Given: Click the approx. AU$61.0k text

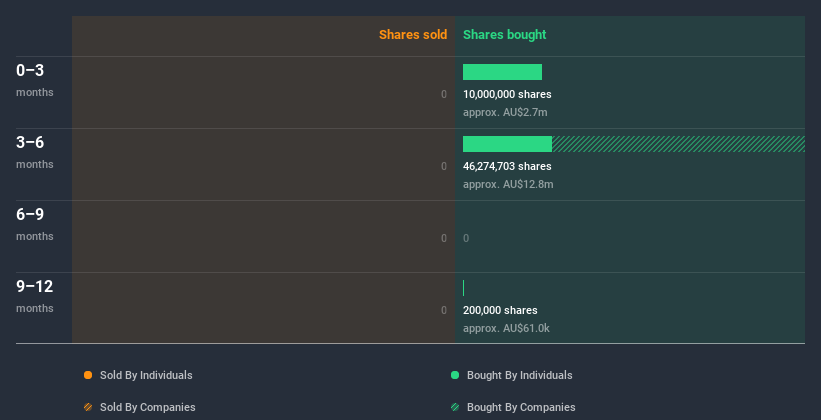Looking at the screenshot, I should (x=506, y=328).
